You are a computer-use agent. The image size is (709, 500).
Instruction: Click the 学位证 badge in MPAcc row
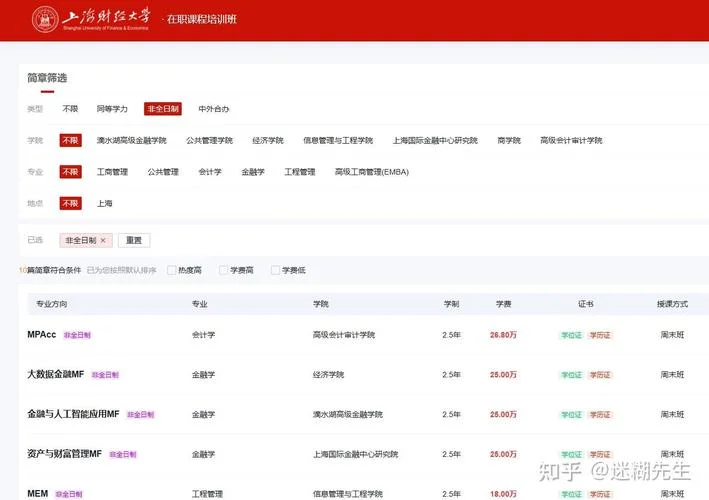click(572, 335)
